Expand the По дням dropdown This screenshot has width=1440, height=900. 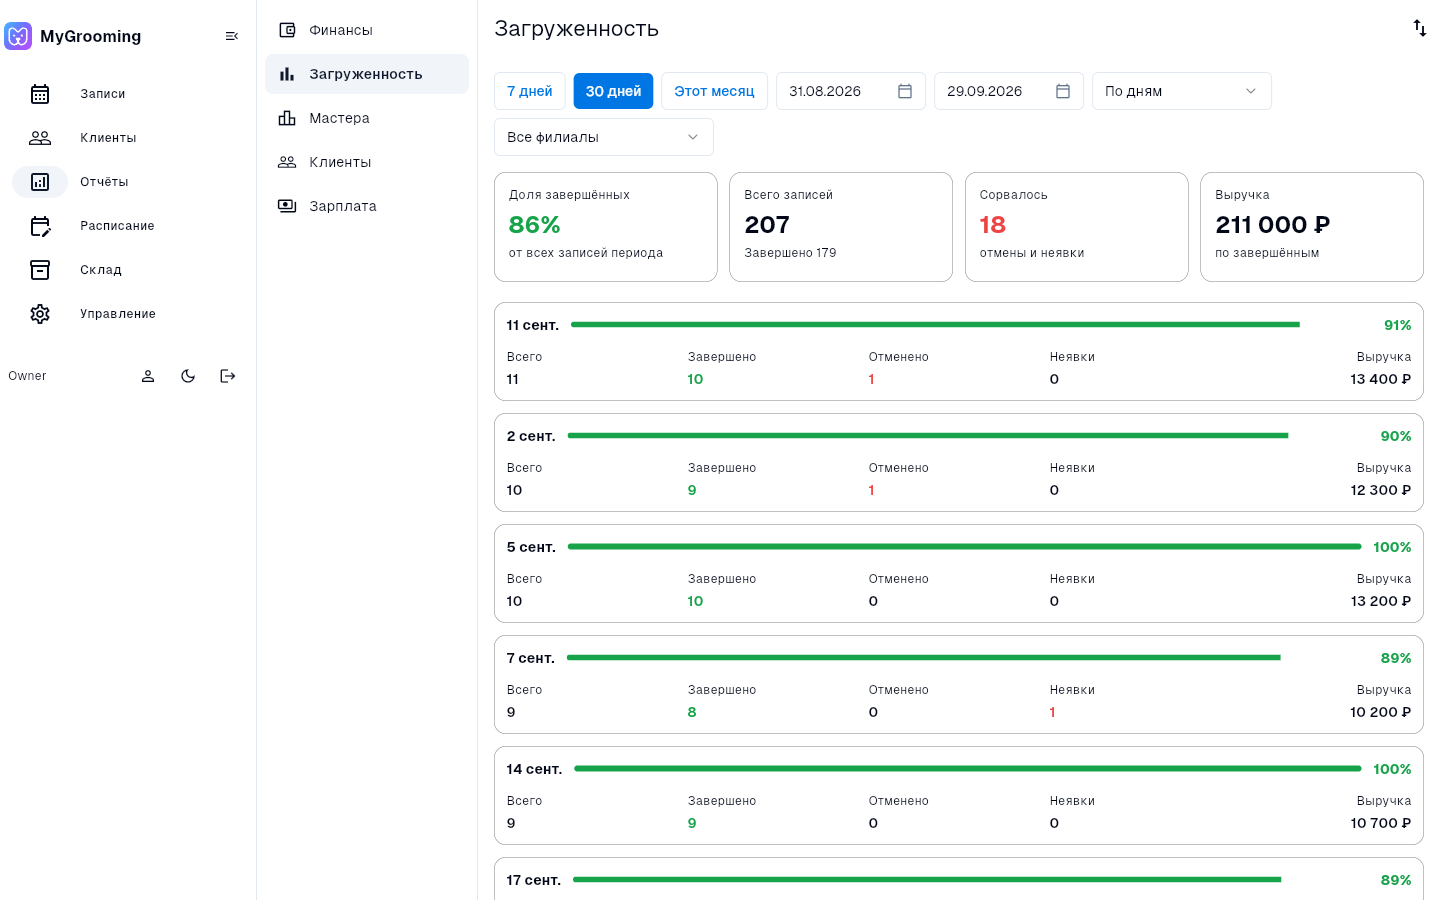1182,91
